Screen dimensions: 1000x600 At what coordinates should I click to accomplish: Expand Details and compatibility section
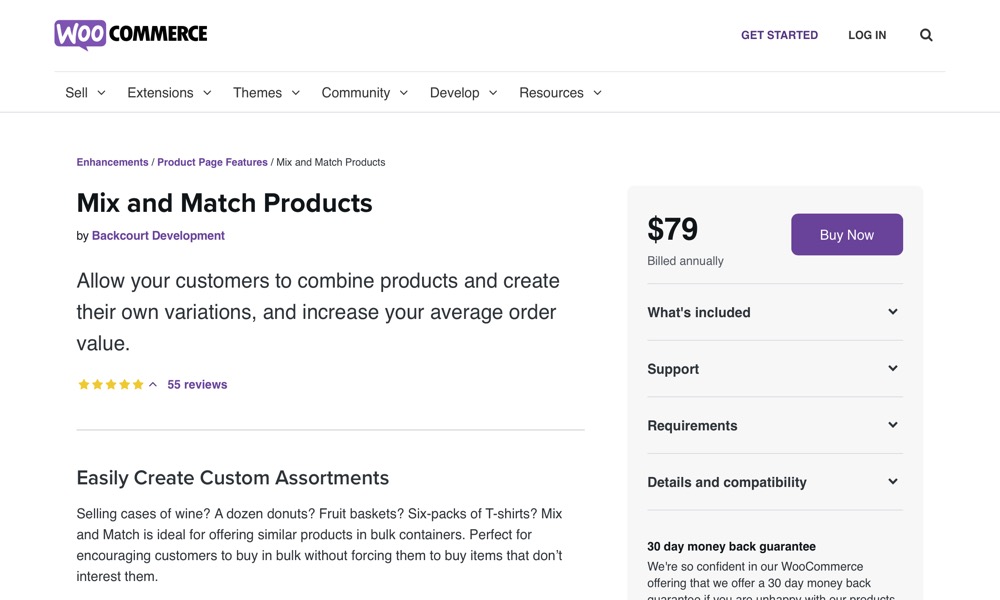tap(775, 482)
